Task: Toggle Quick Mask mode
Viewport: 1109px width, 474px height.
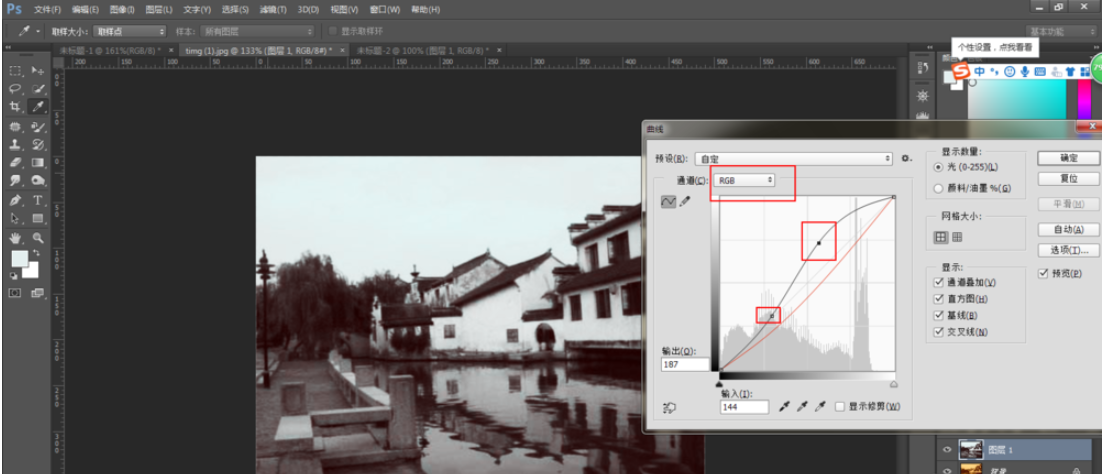Action: click(x=16, y=293)
